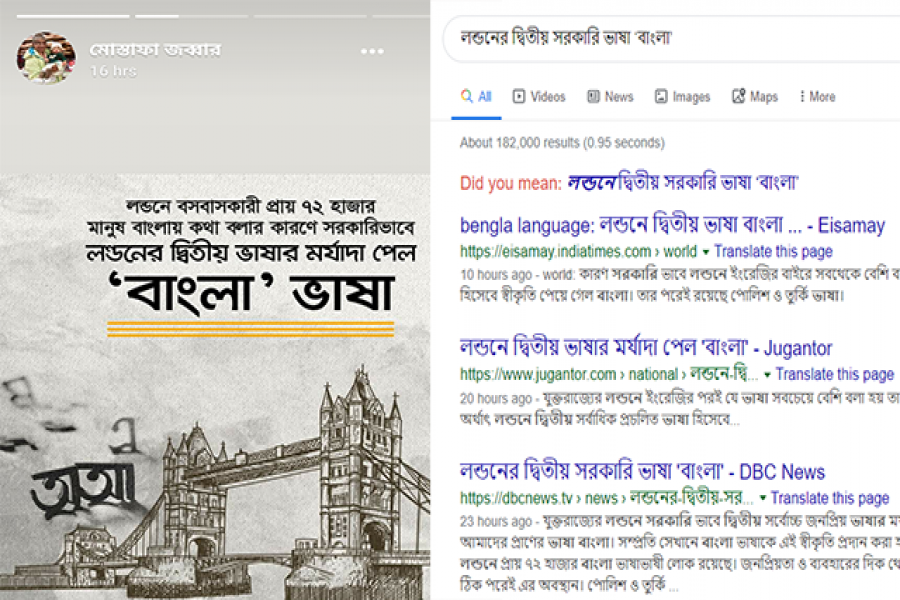Open the Maps search tab

coord(755,97)
